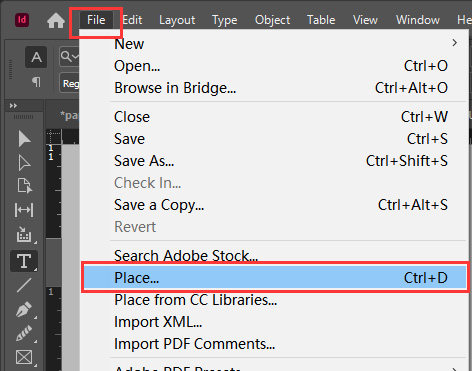
Task: Click the font style field showing Reg
Action: pos(70,83)
